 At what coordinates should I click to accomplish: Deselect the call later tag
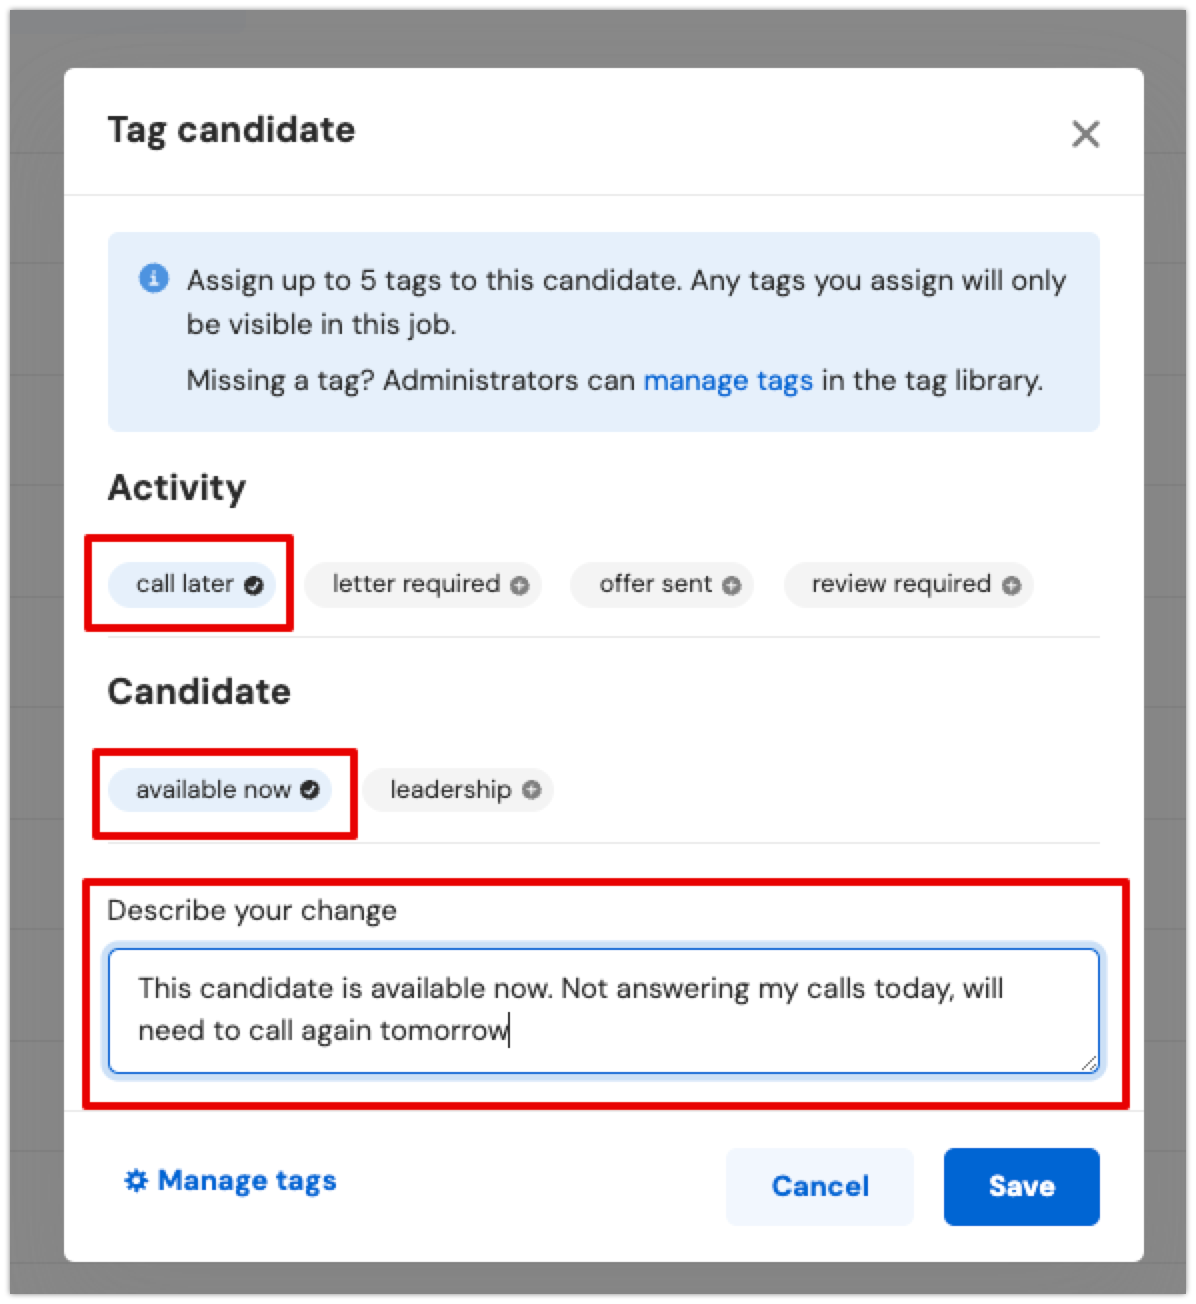click(192, 584)
